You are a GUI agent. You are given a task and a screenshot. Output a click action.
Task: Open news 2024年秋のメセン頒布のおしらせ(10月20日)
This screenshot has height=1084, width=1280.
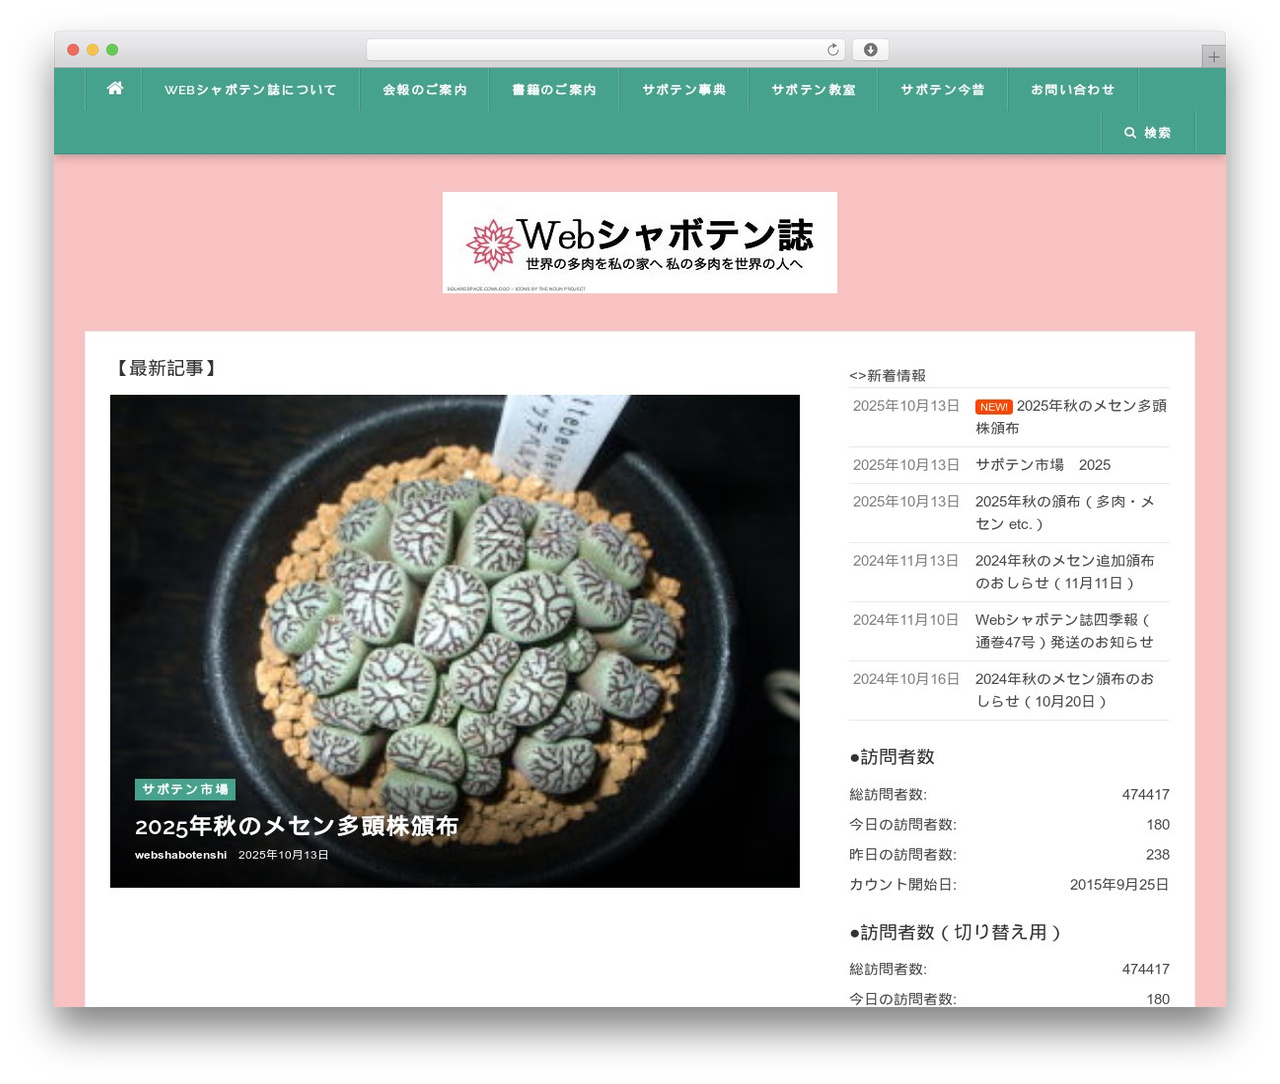pyautogui.click(x=1066, y=690)
